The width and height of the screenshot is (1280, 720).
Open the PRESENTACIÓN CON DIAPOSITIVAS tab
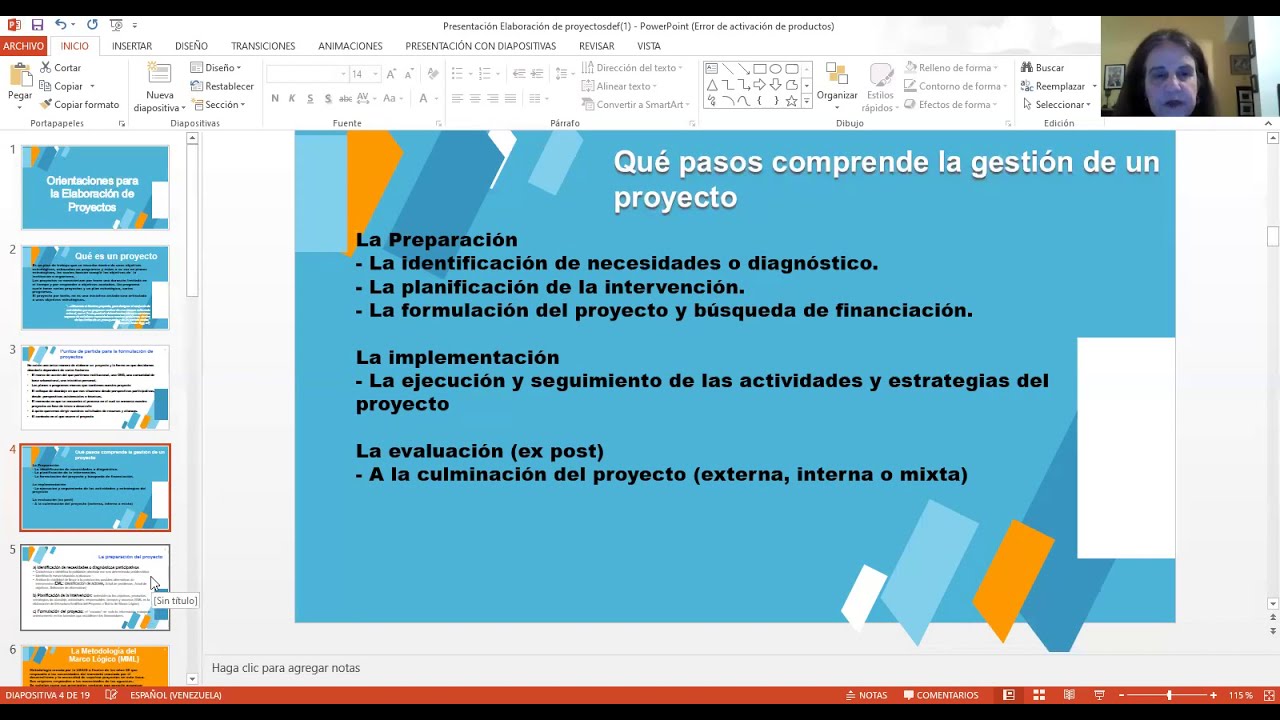coord(480,46)
